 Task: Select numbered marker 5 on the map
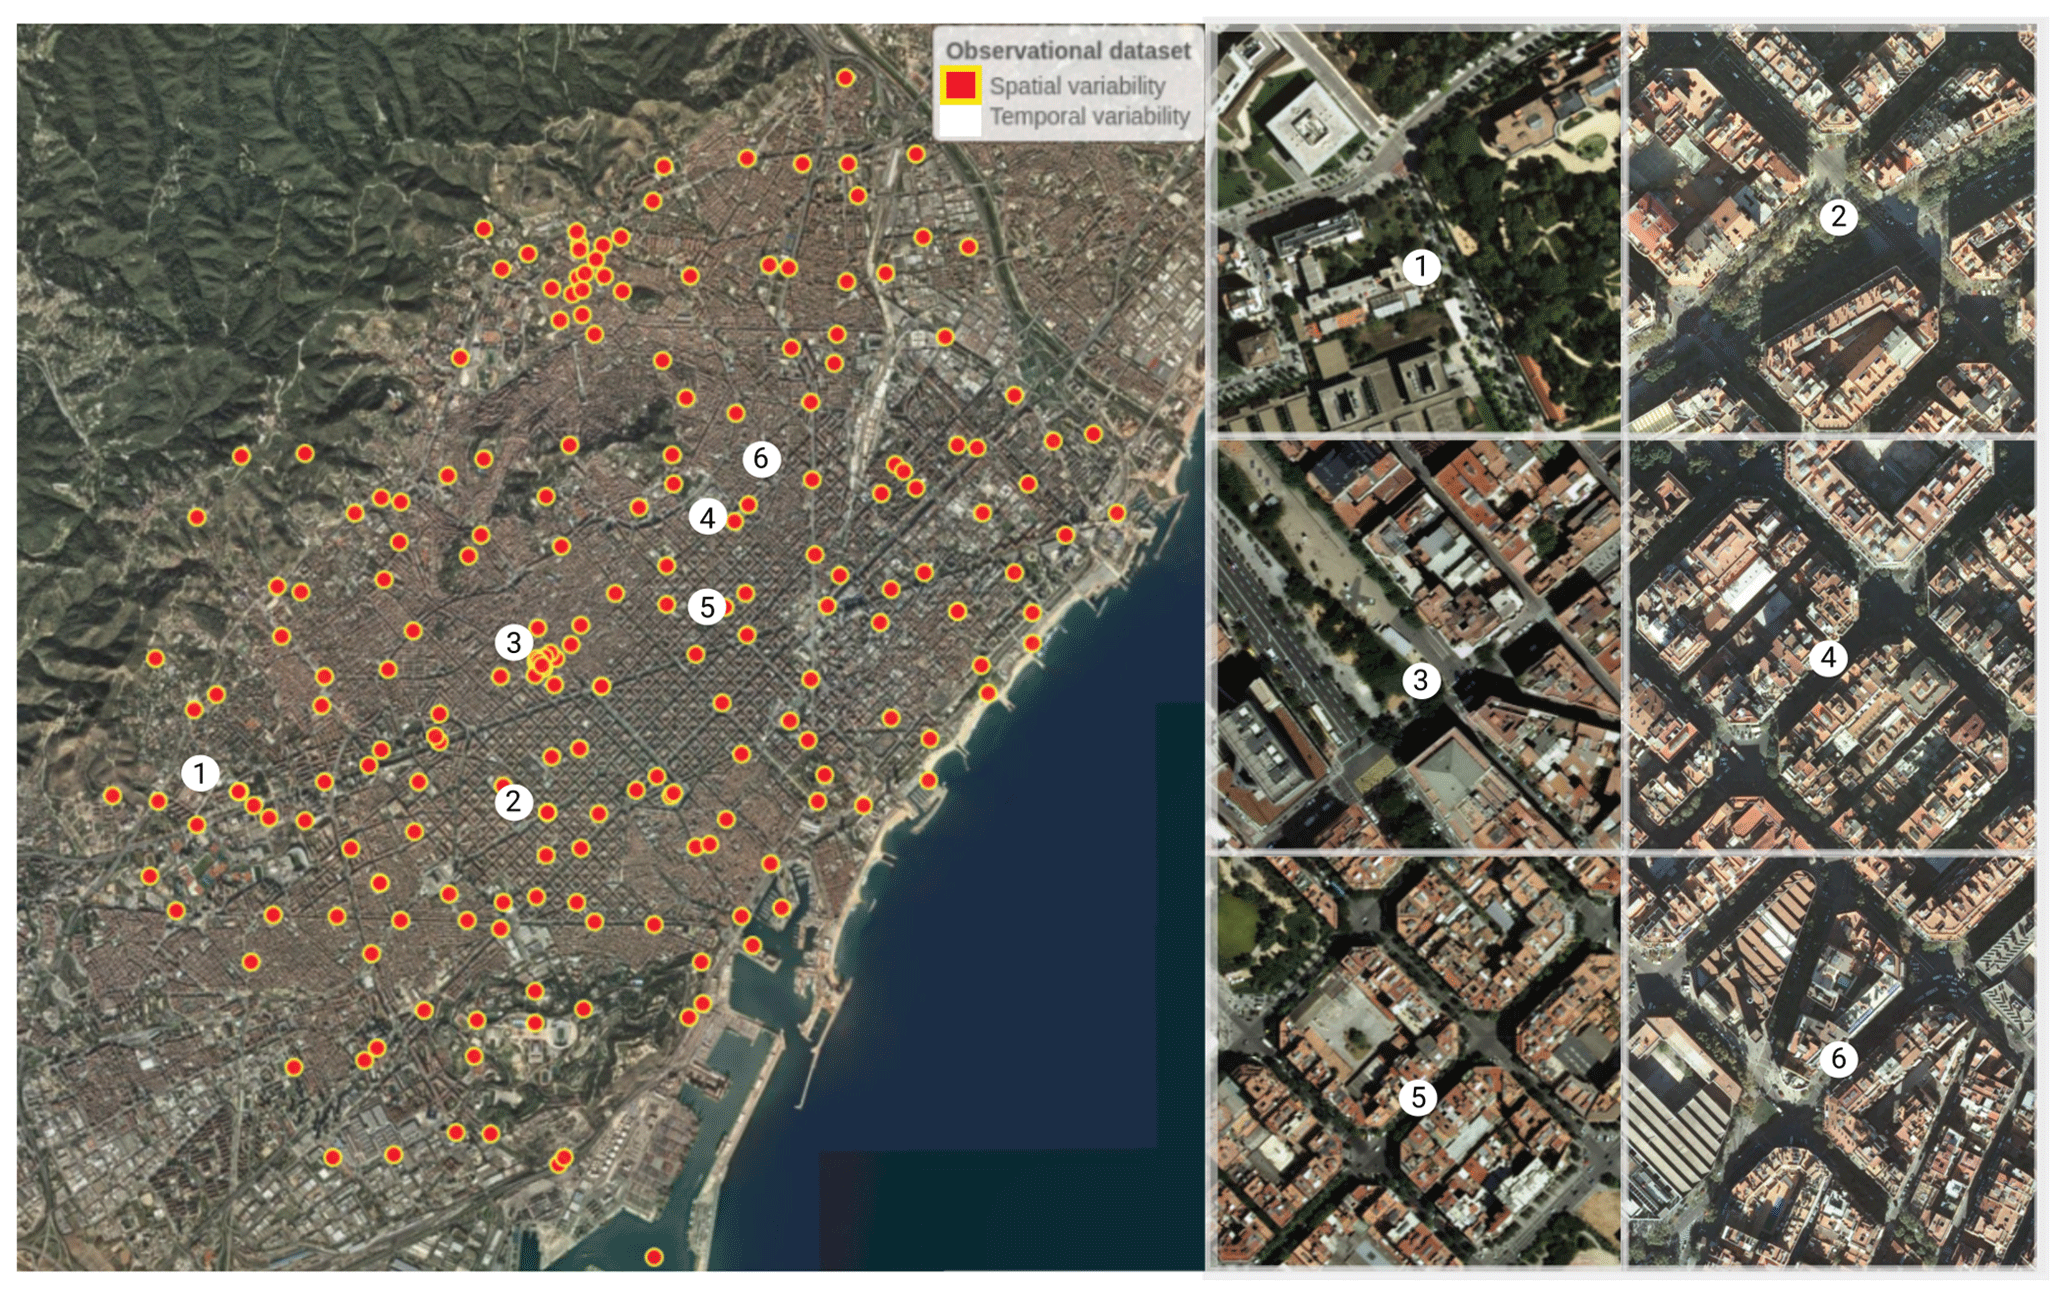(x=707, y=607)
